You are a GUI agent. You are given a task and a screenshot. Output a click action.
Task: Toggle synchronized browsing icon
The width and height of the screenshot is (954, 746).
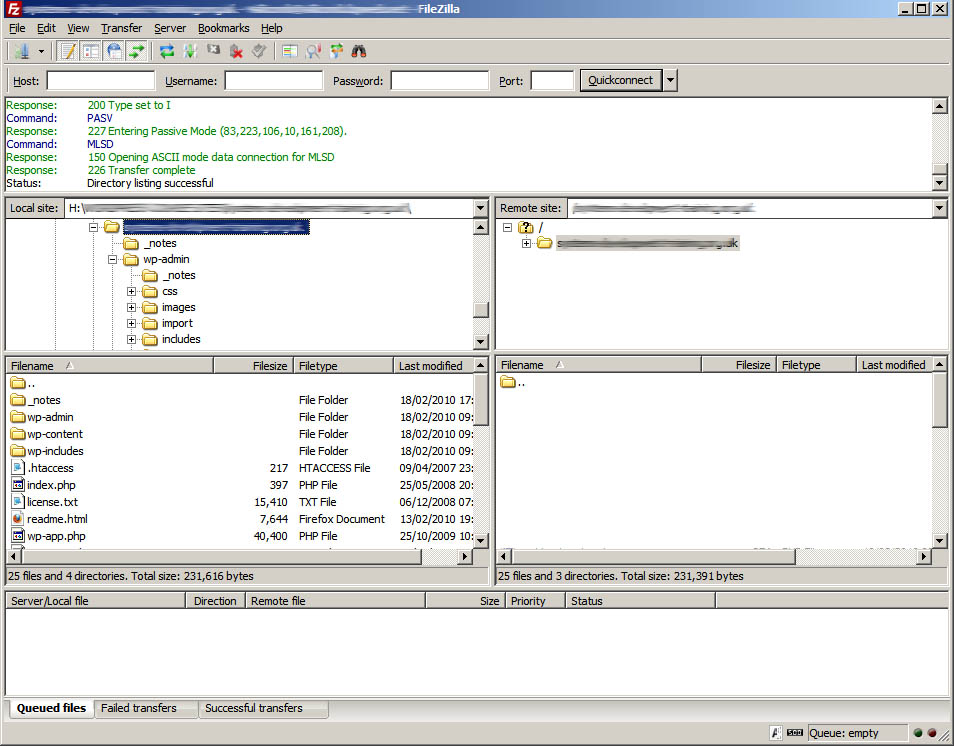[x=336, y=52]
